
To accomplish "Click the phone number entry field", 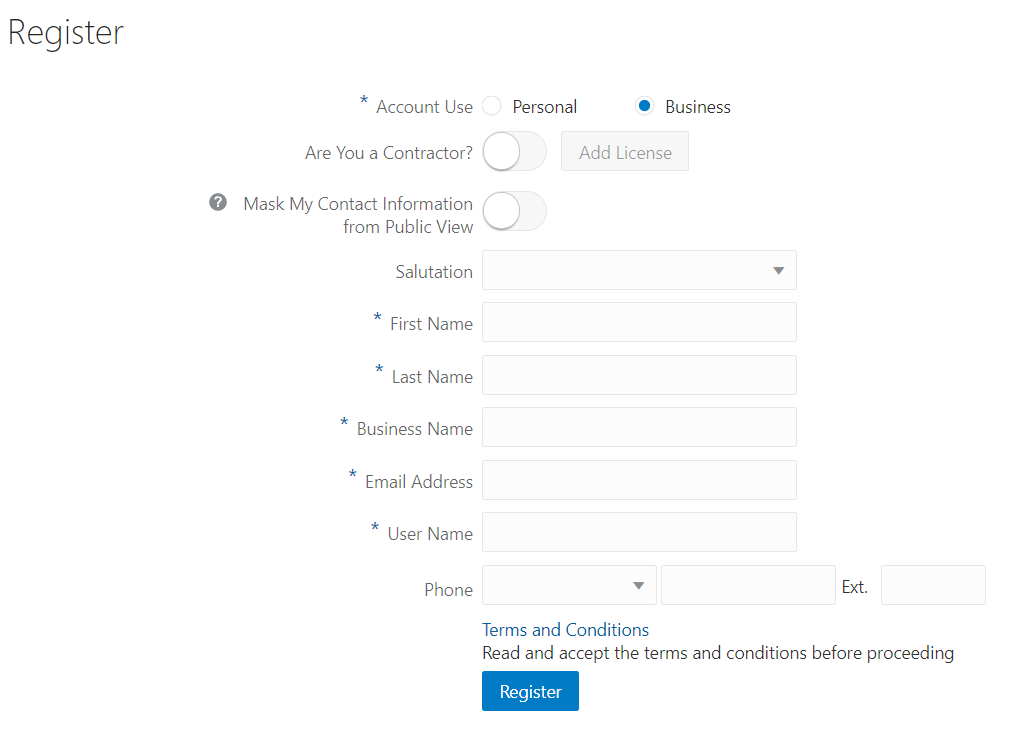I will [748, 585].
